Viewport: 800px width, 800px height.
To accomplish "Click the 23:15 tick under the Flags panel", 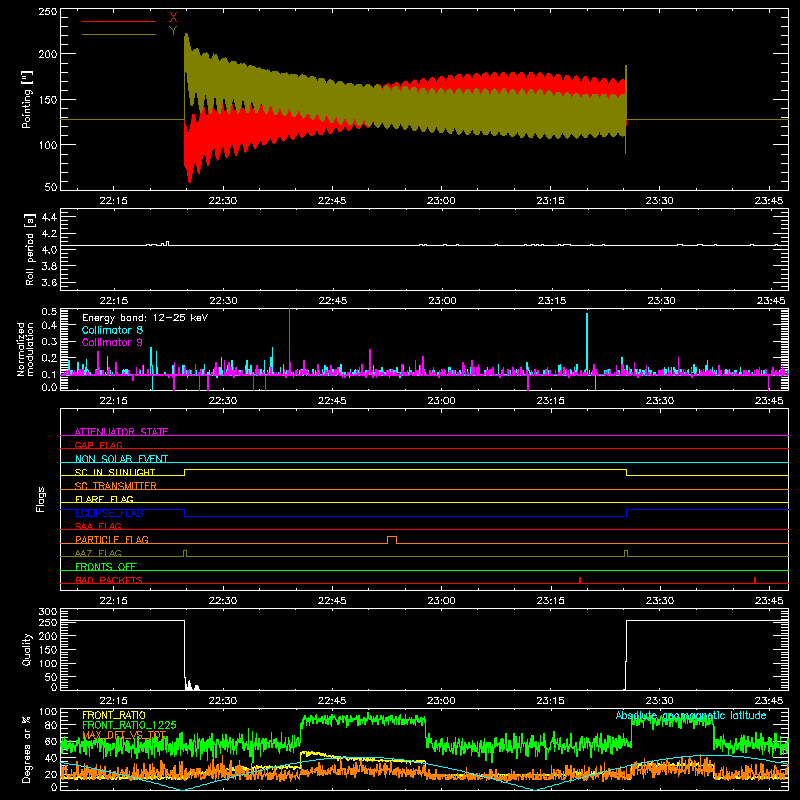I will (551, 601).
